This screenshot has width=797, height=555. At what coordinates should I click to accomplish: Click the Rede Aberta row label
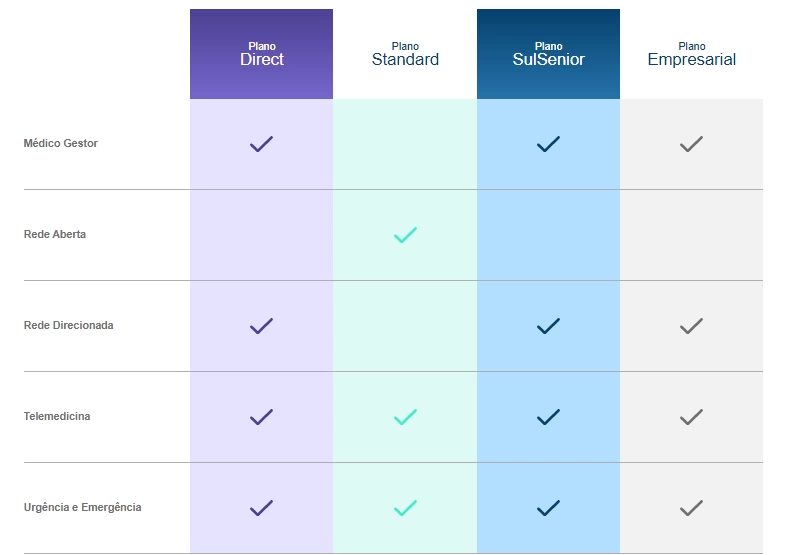coord(55,235)
